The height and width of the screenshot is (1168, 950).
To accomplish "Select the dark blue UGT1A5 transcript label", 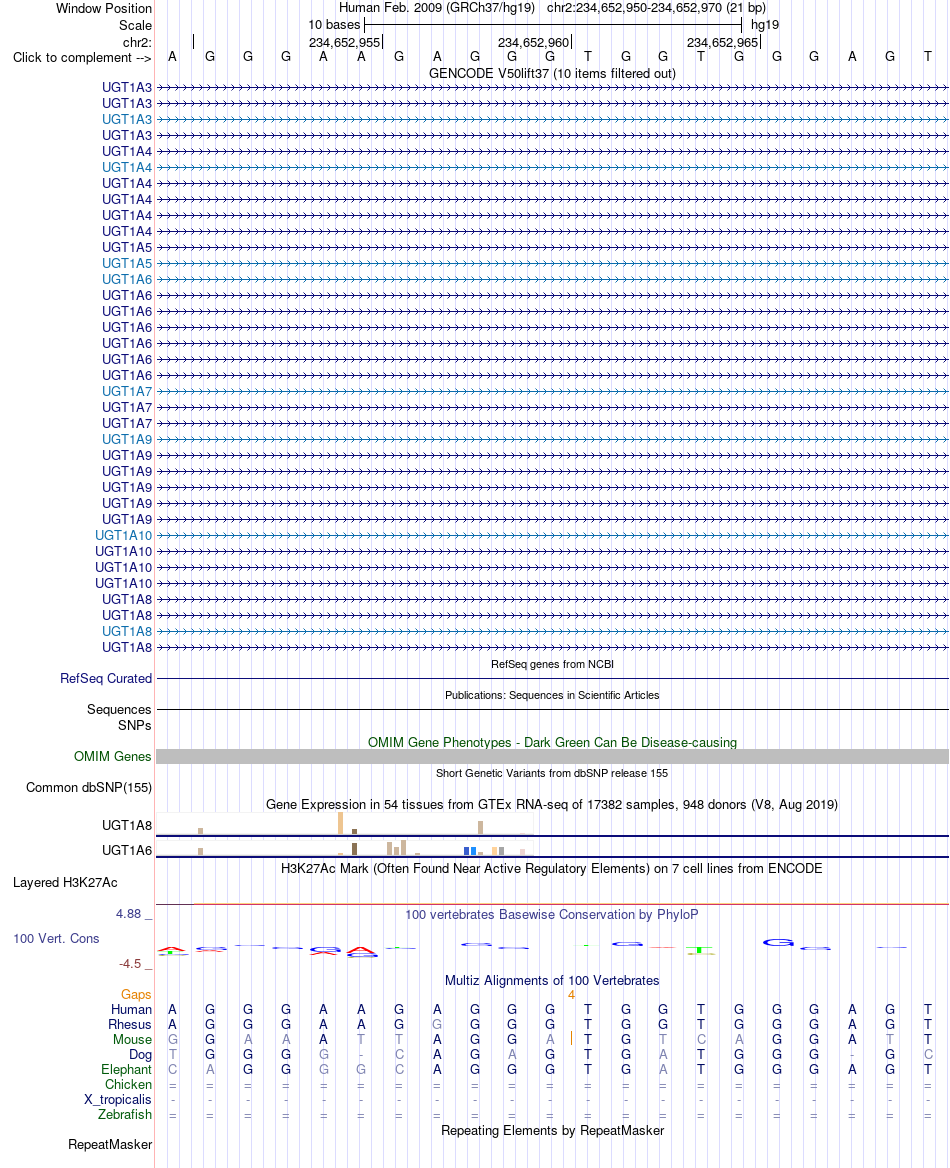I will pyautogui.click(x=127, y=247).
